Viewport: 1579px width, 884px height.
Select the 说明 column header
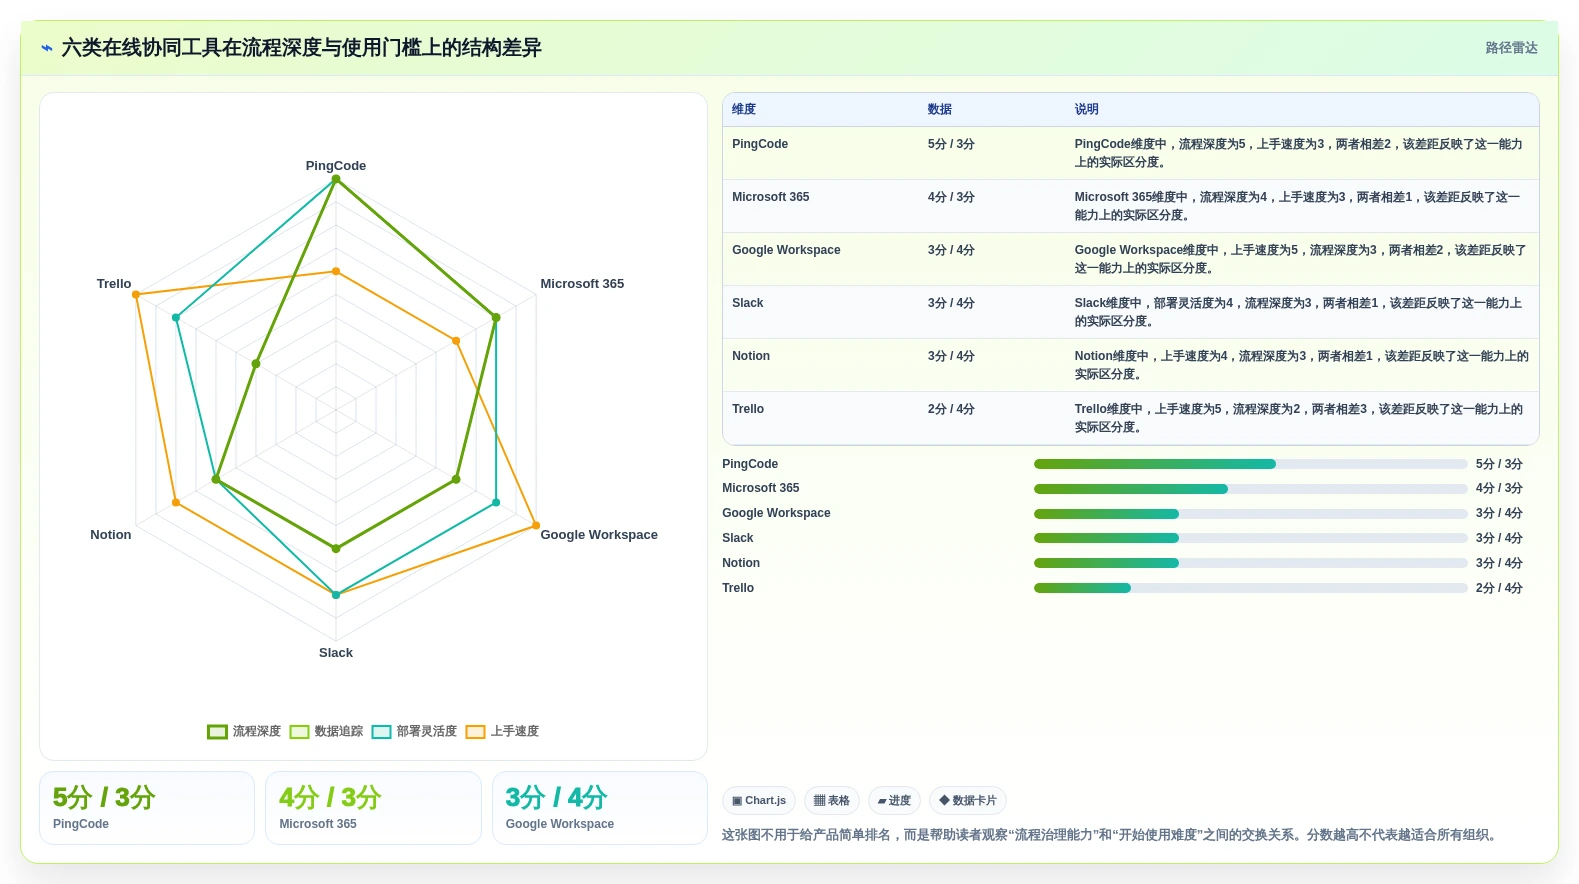tap(1086, 110)
